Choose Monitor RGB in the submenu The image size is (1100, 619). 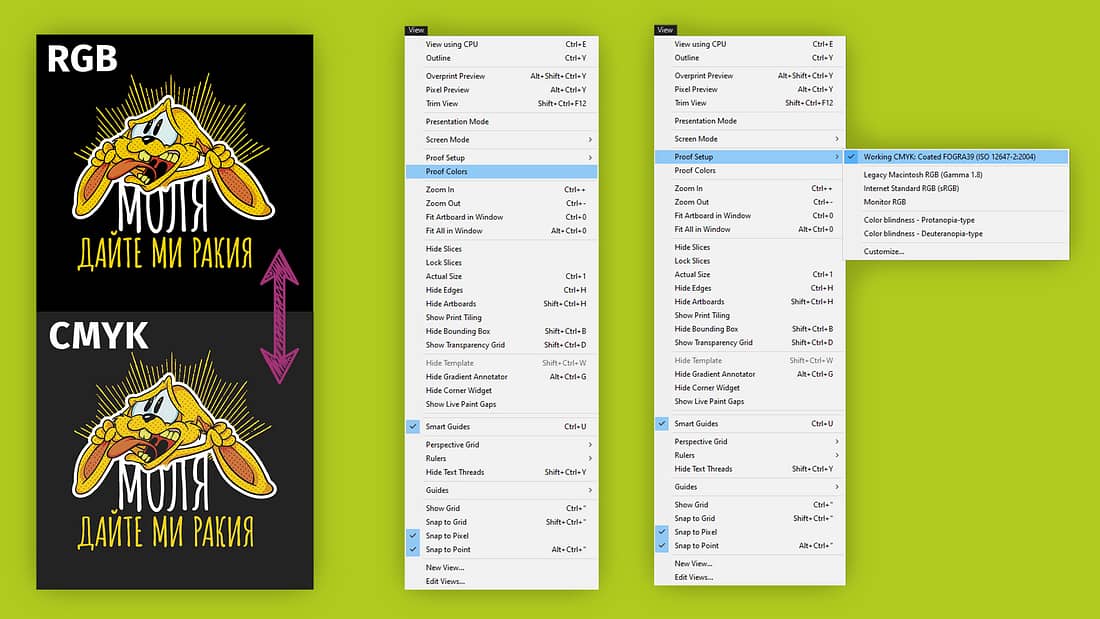[x=885, y=202]
